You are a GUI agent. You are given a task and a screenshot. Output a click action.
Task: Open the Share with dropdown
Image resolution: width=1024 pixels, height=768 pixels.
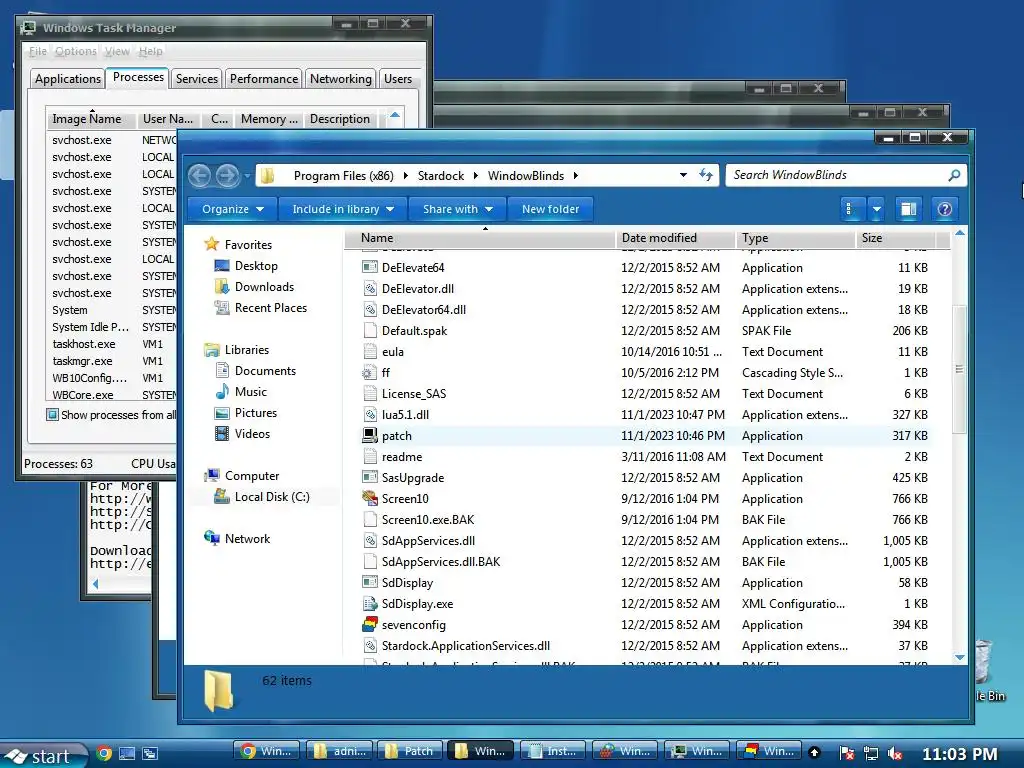(457, 209)
